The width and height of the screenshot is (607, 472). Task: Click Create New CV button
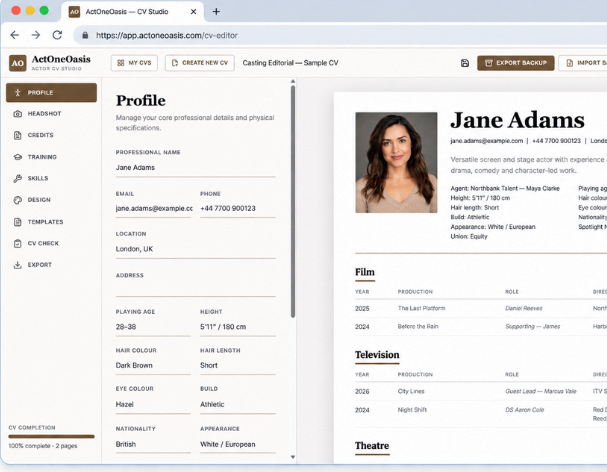200,63
